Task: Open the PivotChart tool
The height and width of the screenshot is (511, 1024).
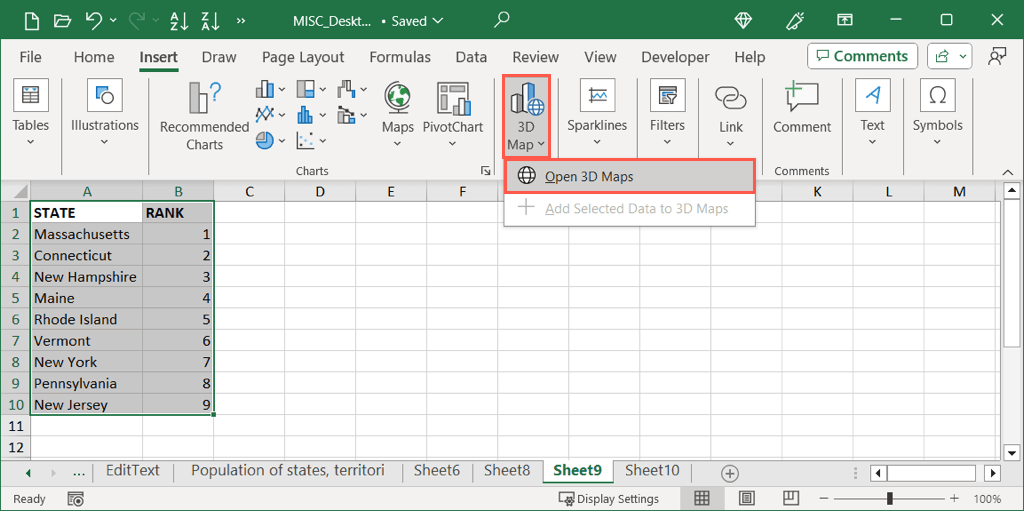Action: click(x=452, y=98)
